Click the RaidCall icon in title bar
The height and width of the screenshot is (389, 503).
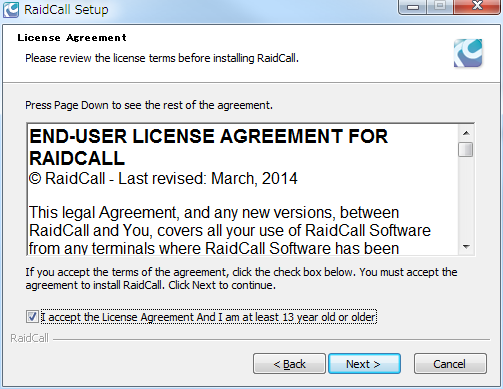11,9
